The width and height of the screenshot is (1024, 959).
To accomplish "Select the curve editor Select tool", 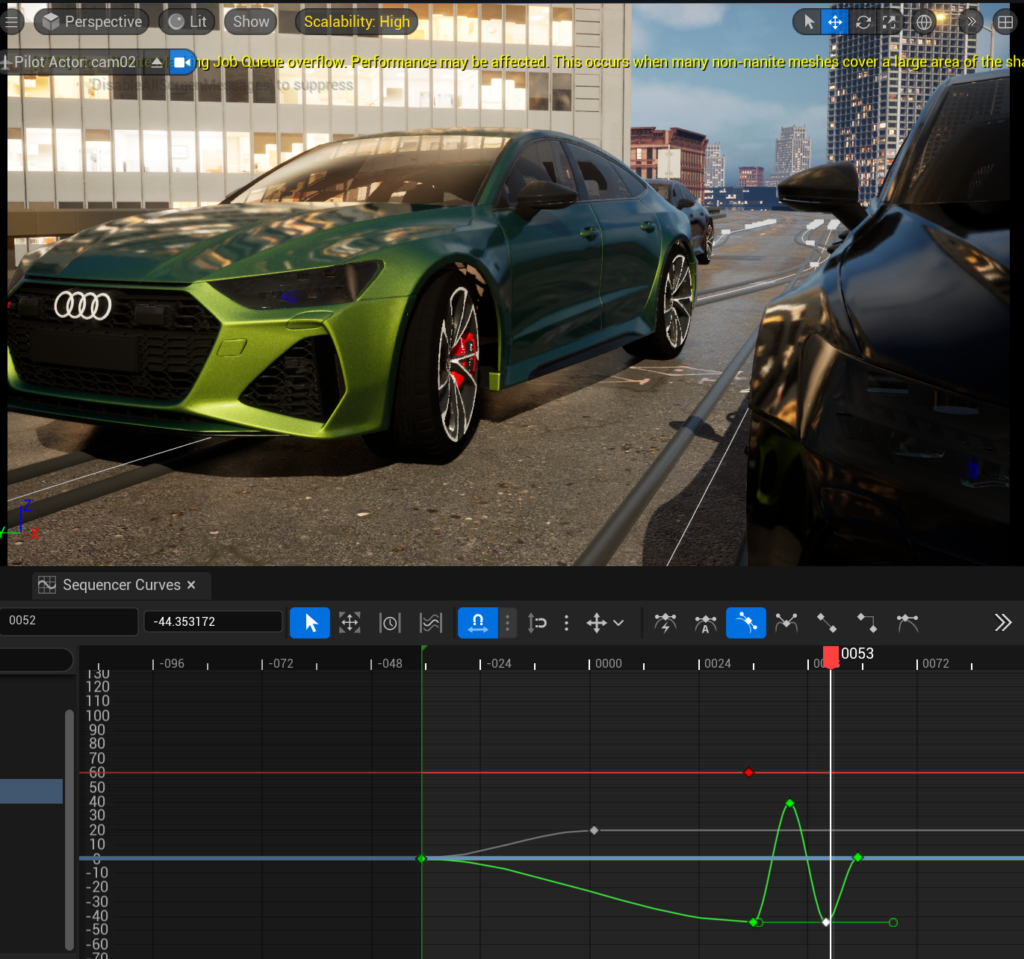I will (x=310, y=623).
